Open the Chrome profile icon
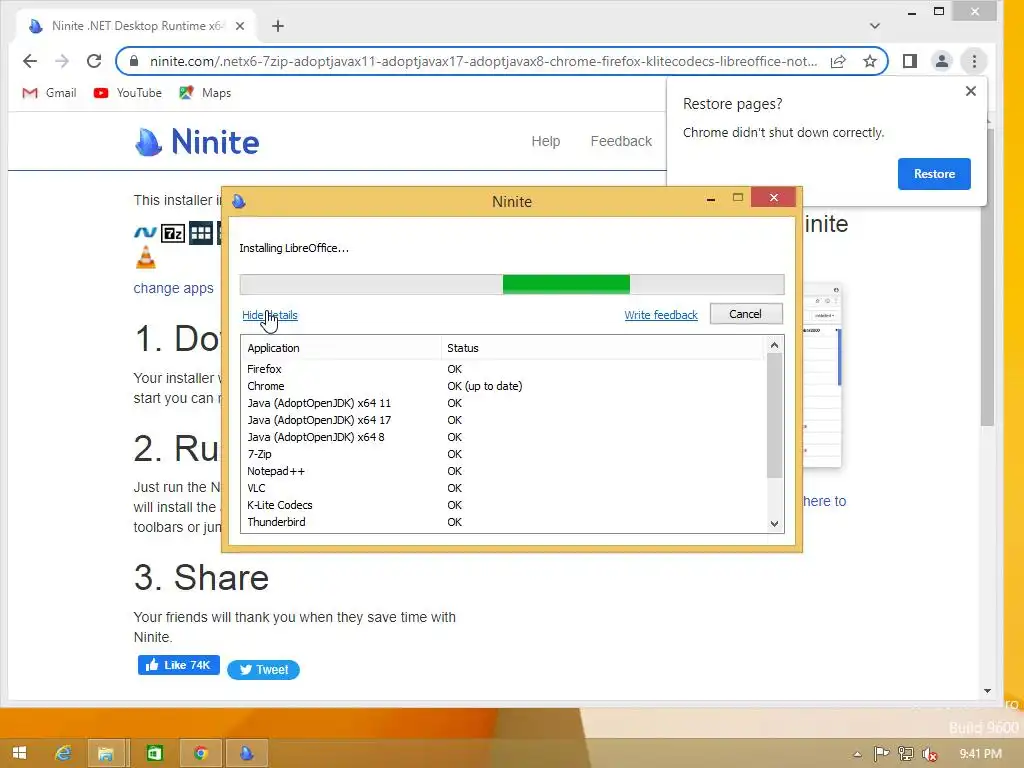 (x=942, y=61)
